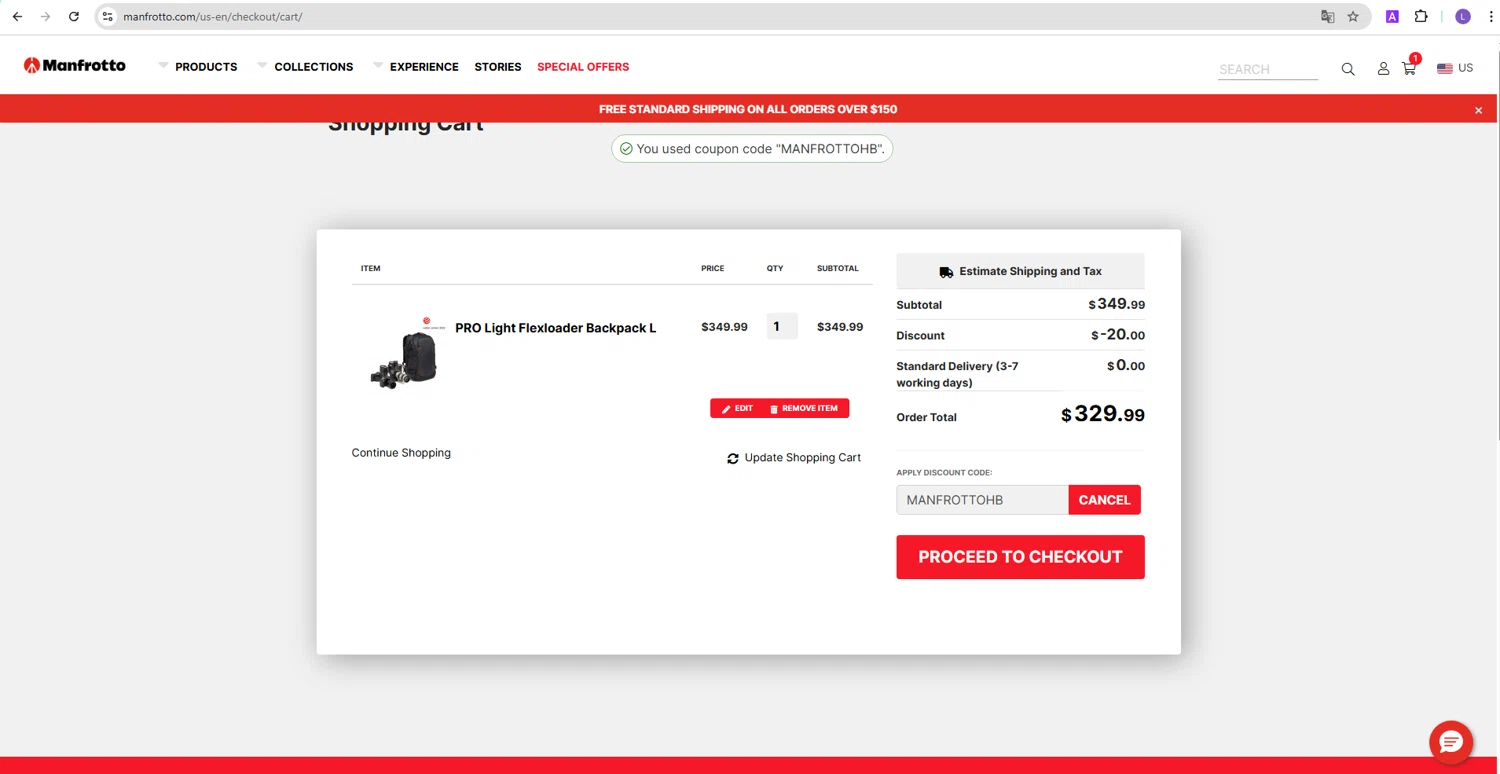The width and height of the screenshot is (1500, 774).
Task: Click the Standard Delivery (3-7 working days) label
Action: click(x=957, y=374)
